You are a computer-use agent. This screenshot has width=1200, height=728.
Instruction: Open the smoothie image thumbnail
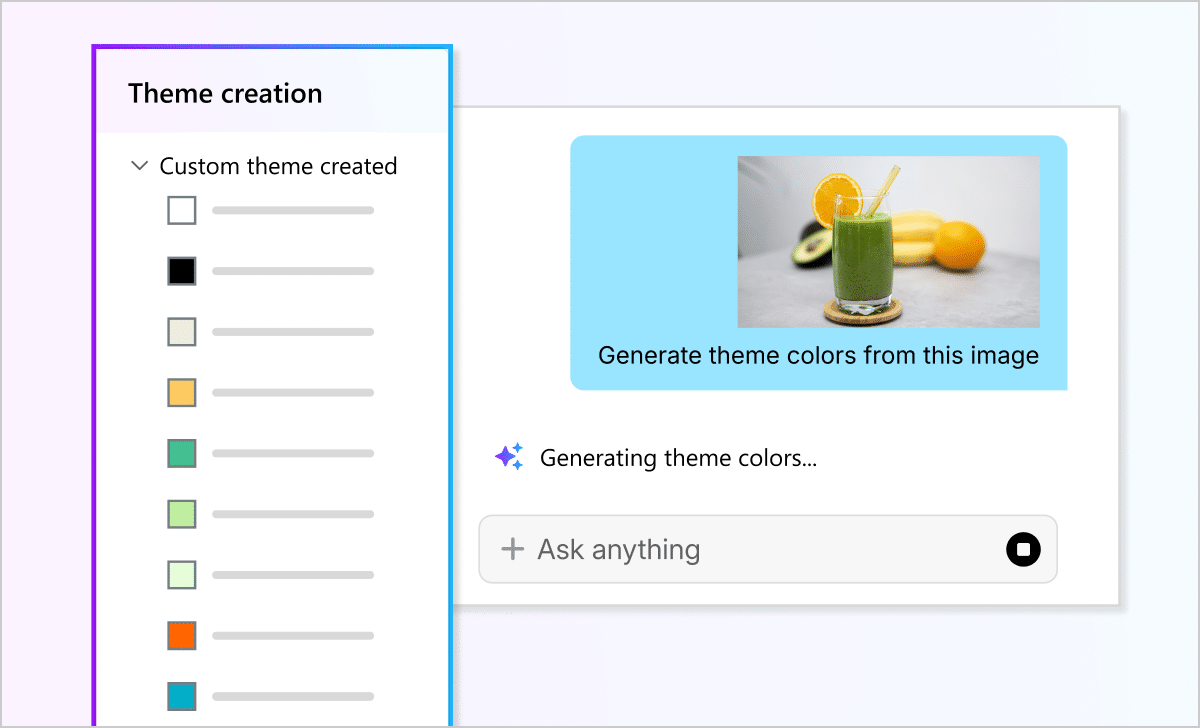coord(888,241)
